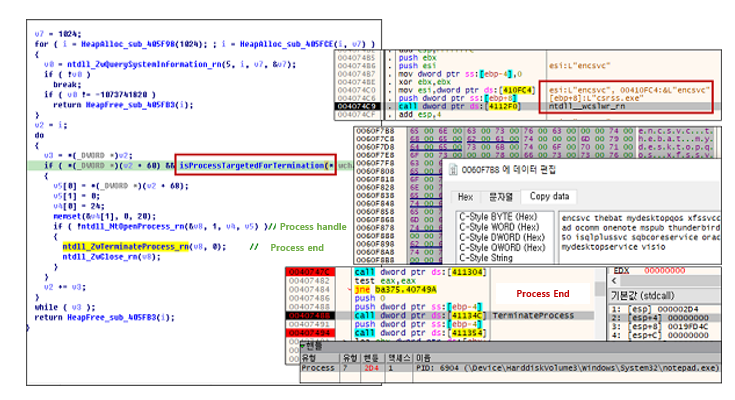This screenshot has height=400, width=735.
Task: Click dump address 0060F7B8 row
Action: pyautogui.click(x=375, y=130)
